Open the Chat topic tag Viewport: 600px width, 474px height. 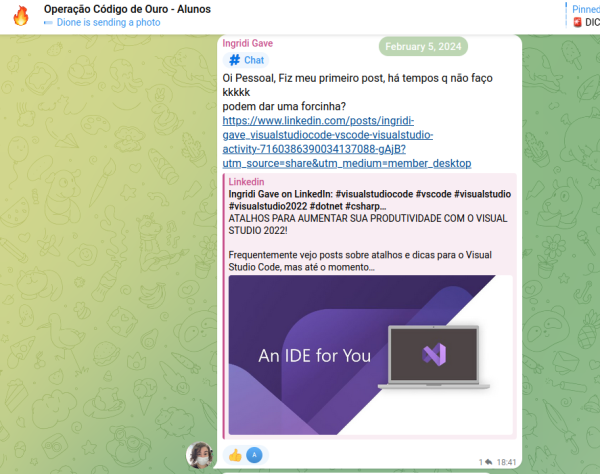(246, 60)
